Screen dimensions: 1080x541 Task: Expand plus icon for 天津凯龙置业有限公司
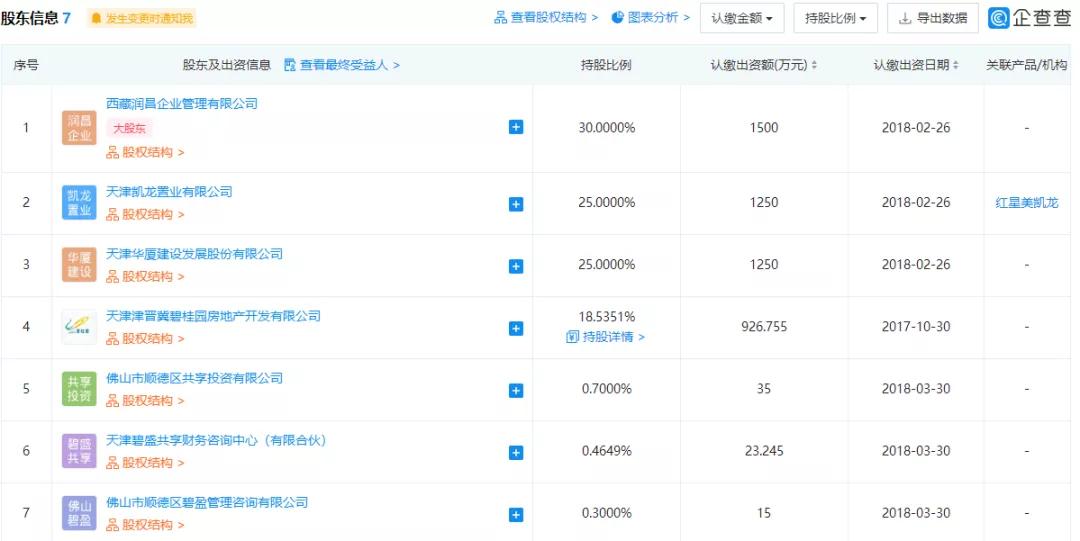(x=516, y=204)
